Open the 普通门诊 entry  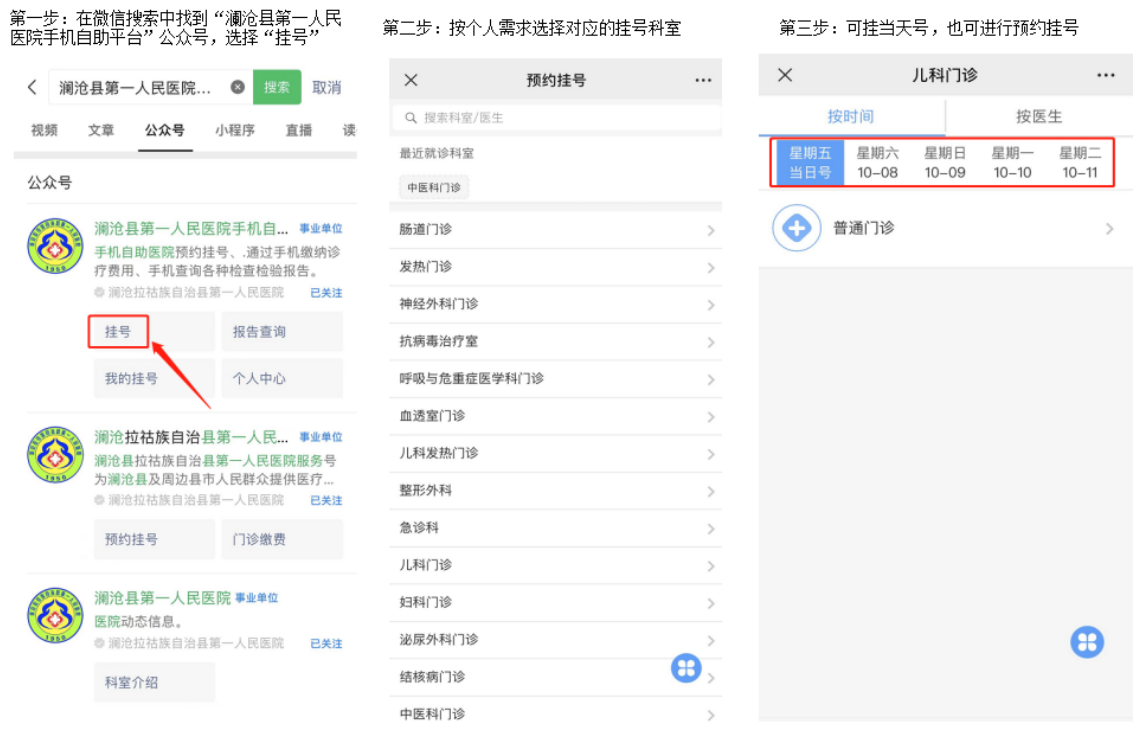click(x=945, y=228)
